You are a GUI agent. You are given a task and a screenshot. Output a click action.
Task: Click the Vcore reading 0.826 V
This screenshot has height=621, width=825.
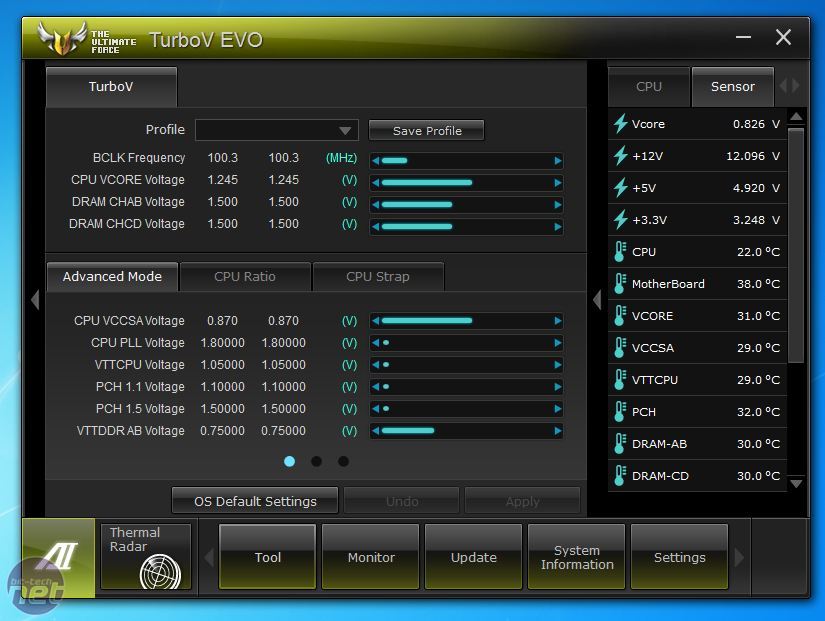[x=756, y=124]
